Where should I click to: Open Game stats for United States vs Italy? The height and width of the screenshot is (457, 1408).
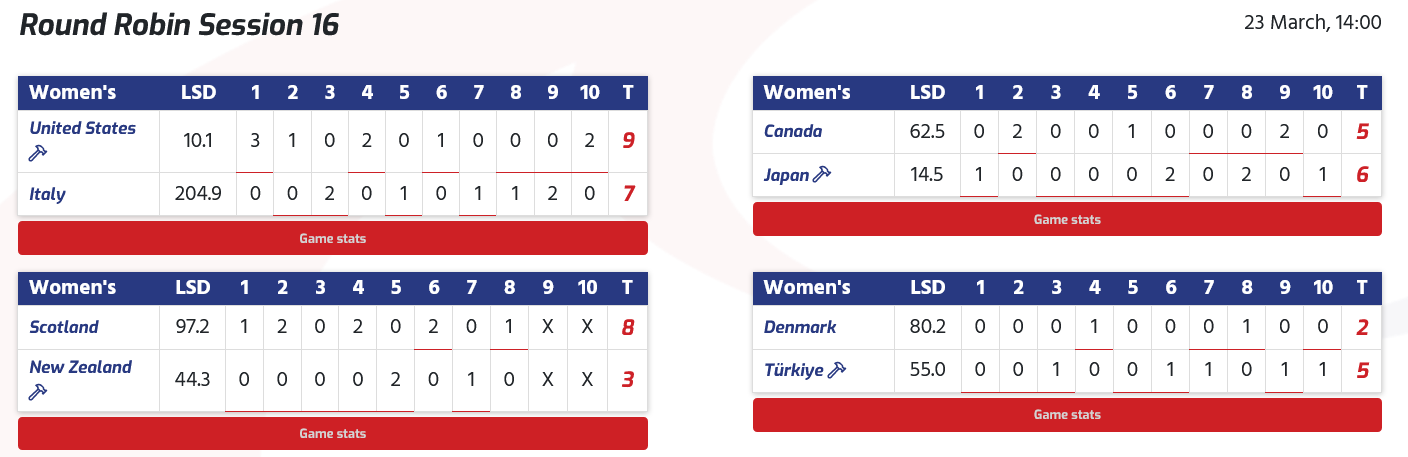(333, 239)
